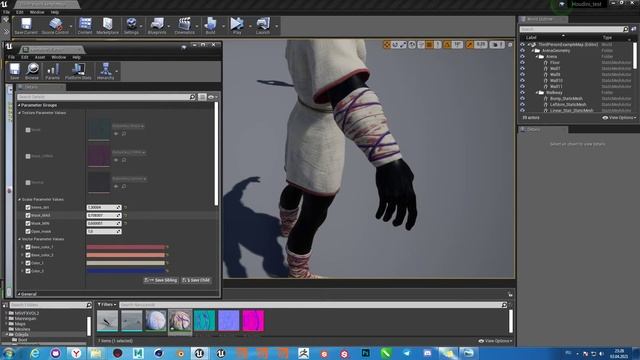
Task: Select the magenta texture thumbnail in Content Browser
Action: (x=253, y=321)
